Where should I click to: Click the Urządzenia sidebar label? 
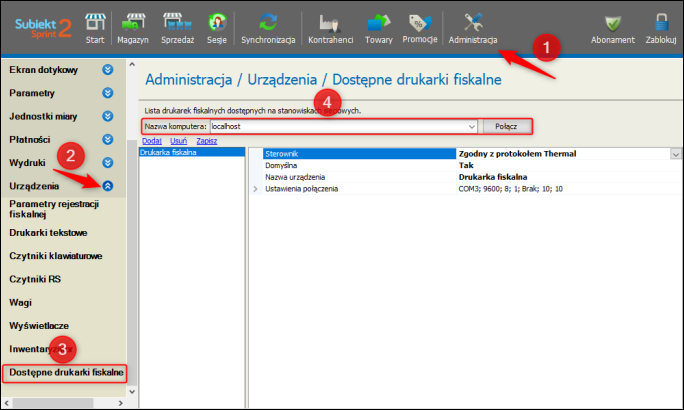(34, 186)
